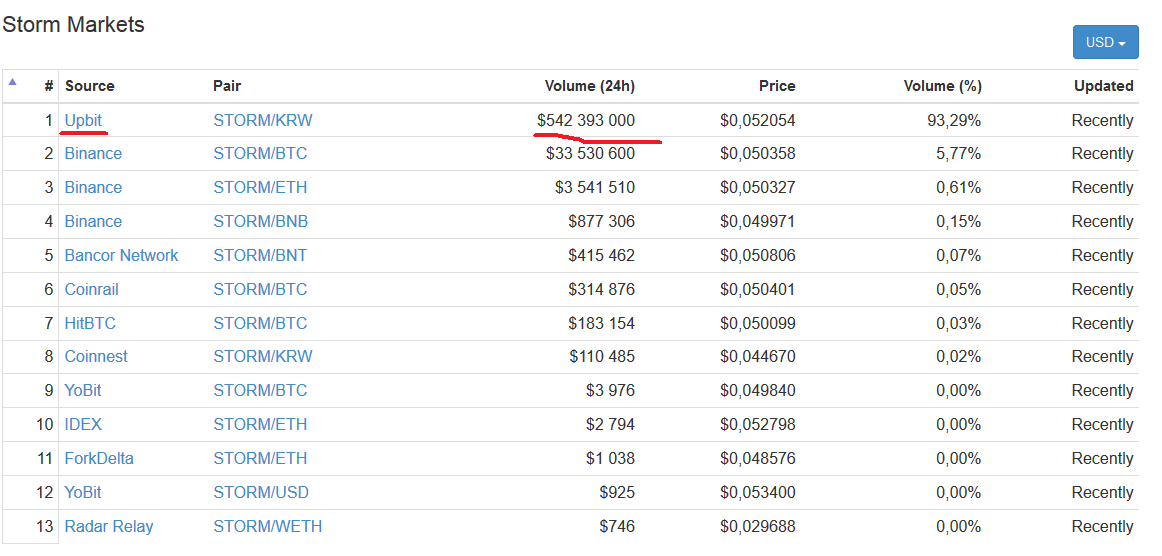Open IDEX's STORM/ETH pair link
Image resolution: width=1162 pixels, height=556 pixels.
point(260,425)
